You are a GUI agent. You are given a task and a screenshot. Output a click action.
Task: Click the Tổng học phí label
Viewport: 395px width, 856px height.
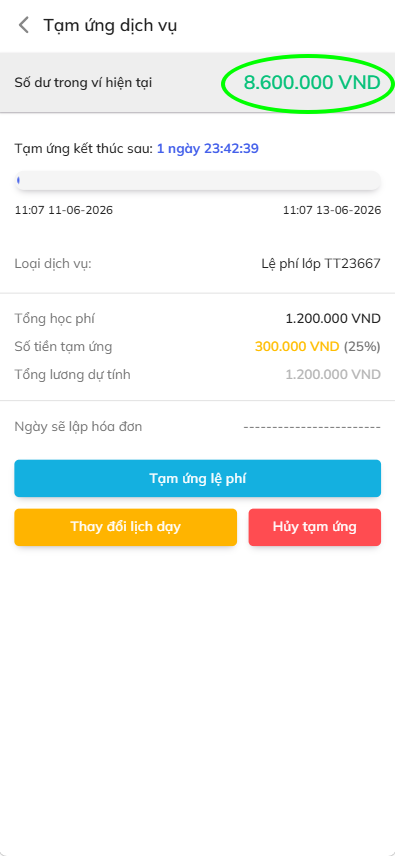[x=55, y=319]
